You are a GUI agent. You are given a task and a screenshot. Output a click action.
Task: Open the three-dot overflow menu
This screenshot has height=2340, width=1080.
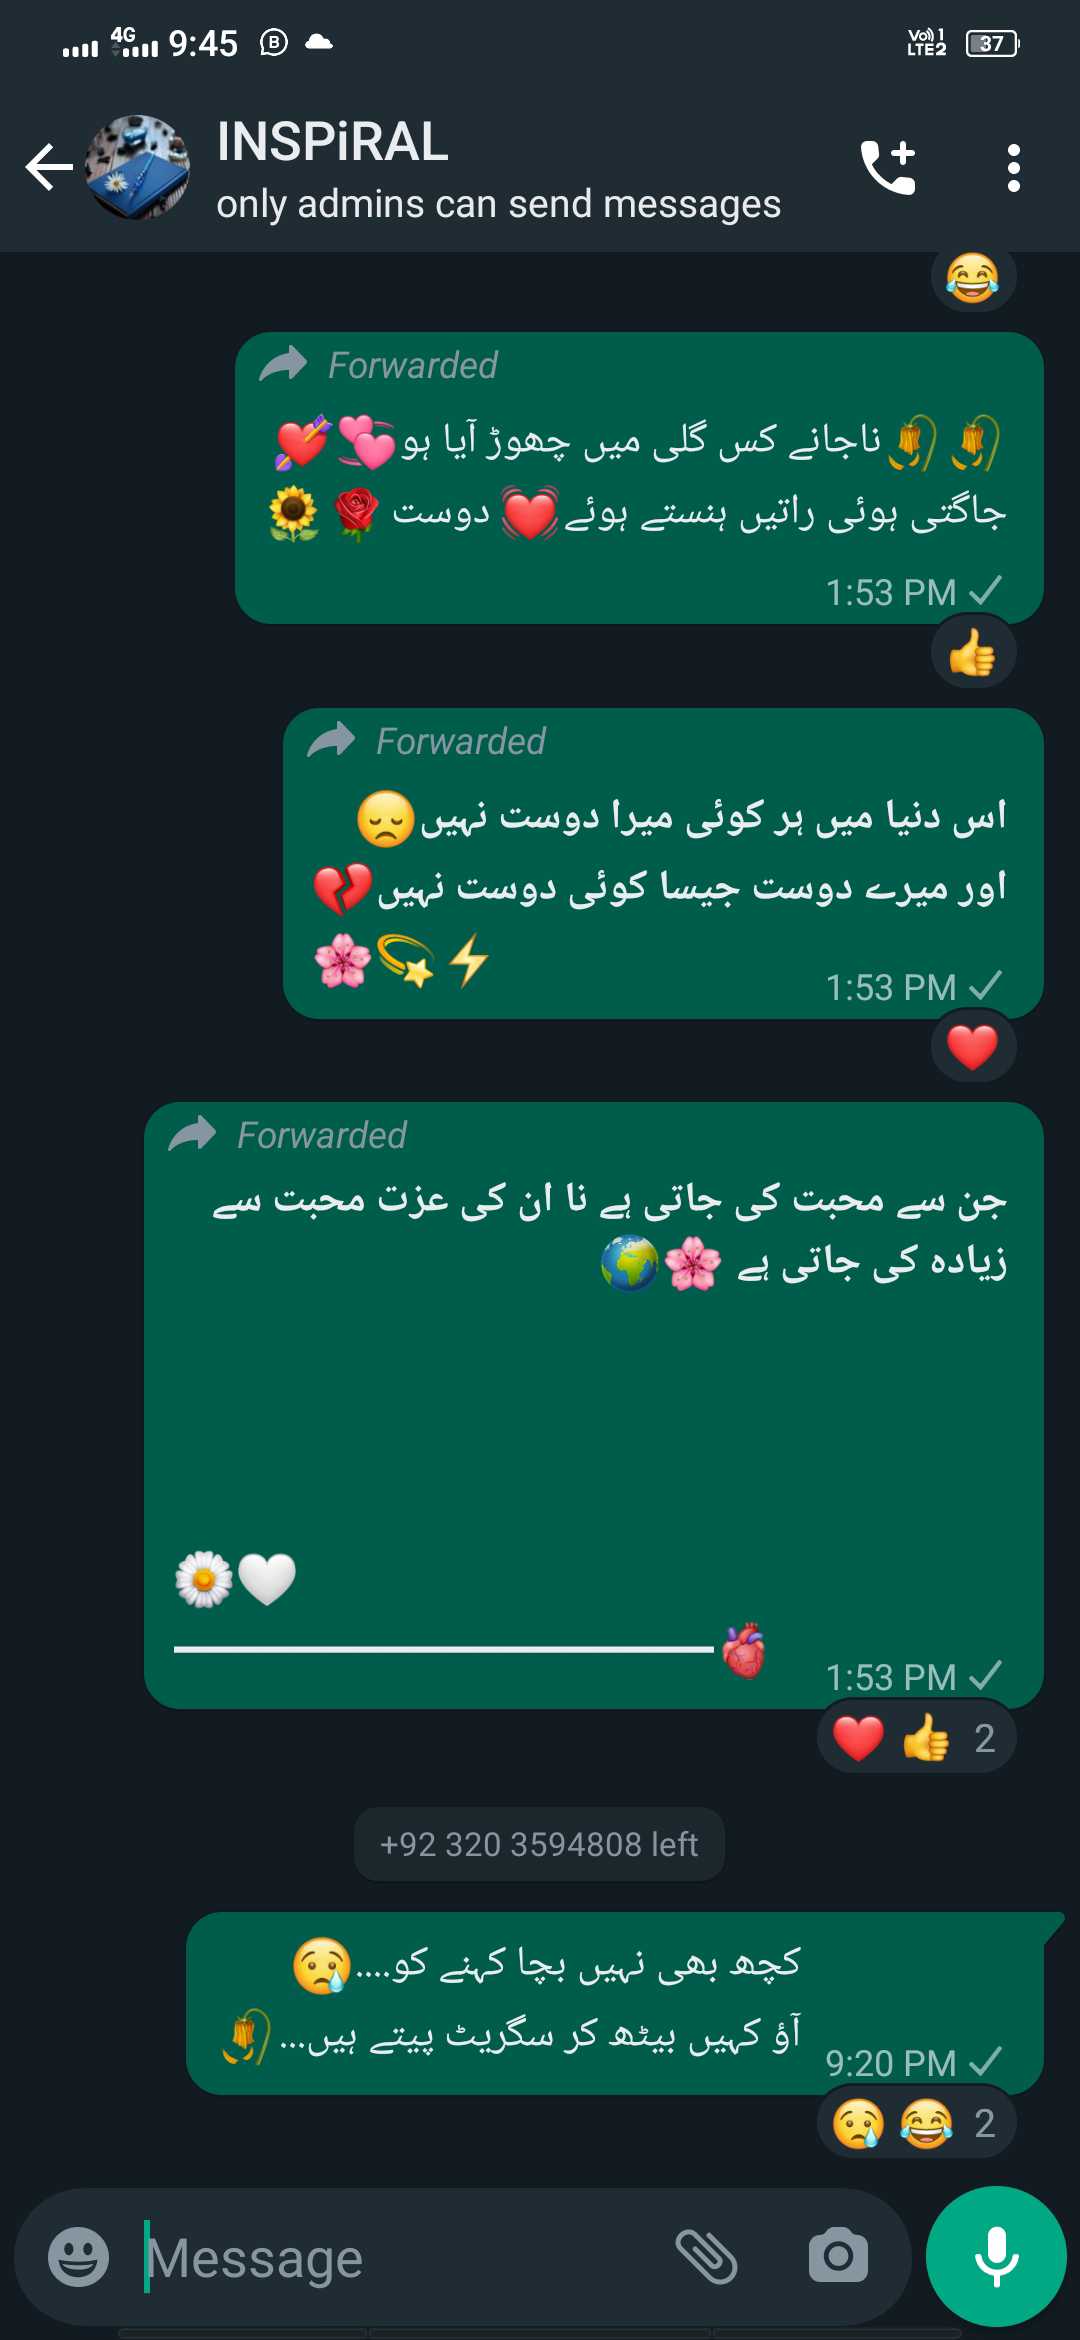1013,167
